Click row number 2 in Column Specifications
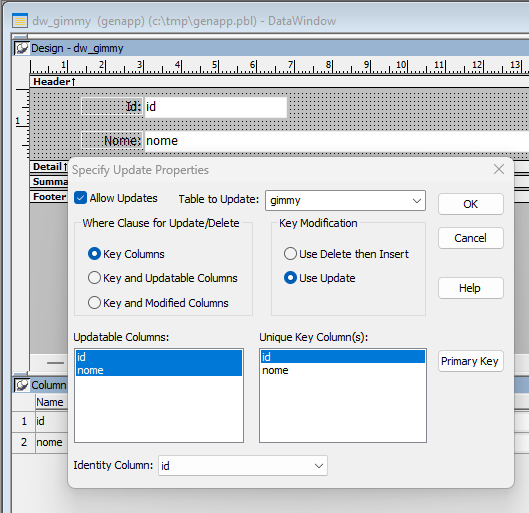 pos(24,442)
